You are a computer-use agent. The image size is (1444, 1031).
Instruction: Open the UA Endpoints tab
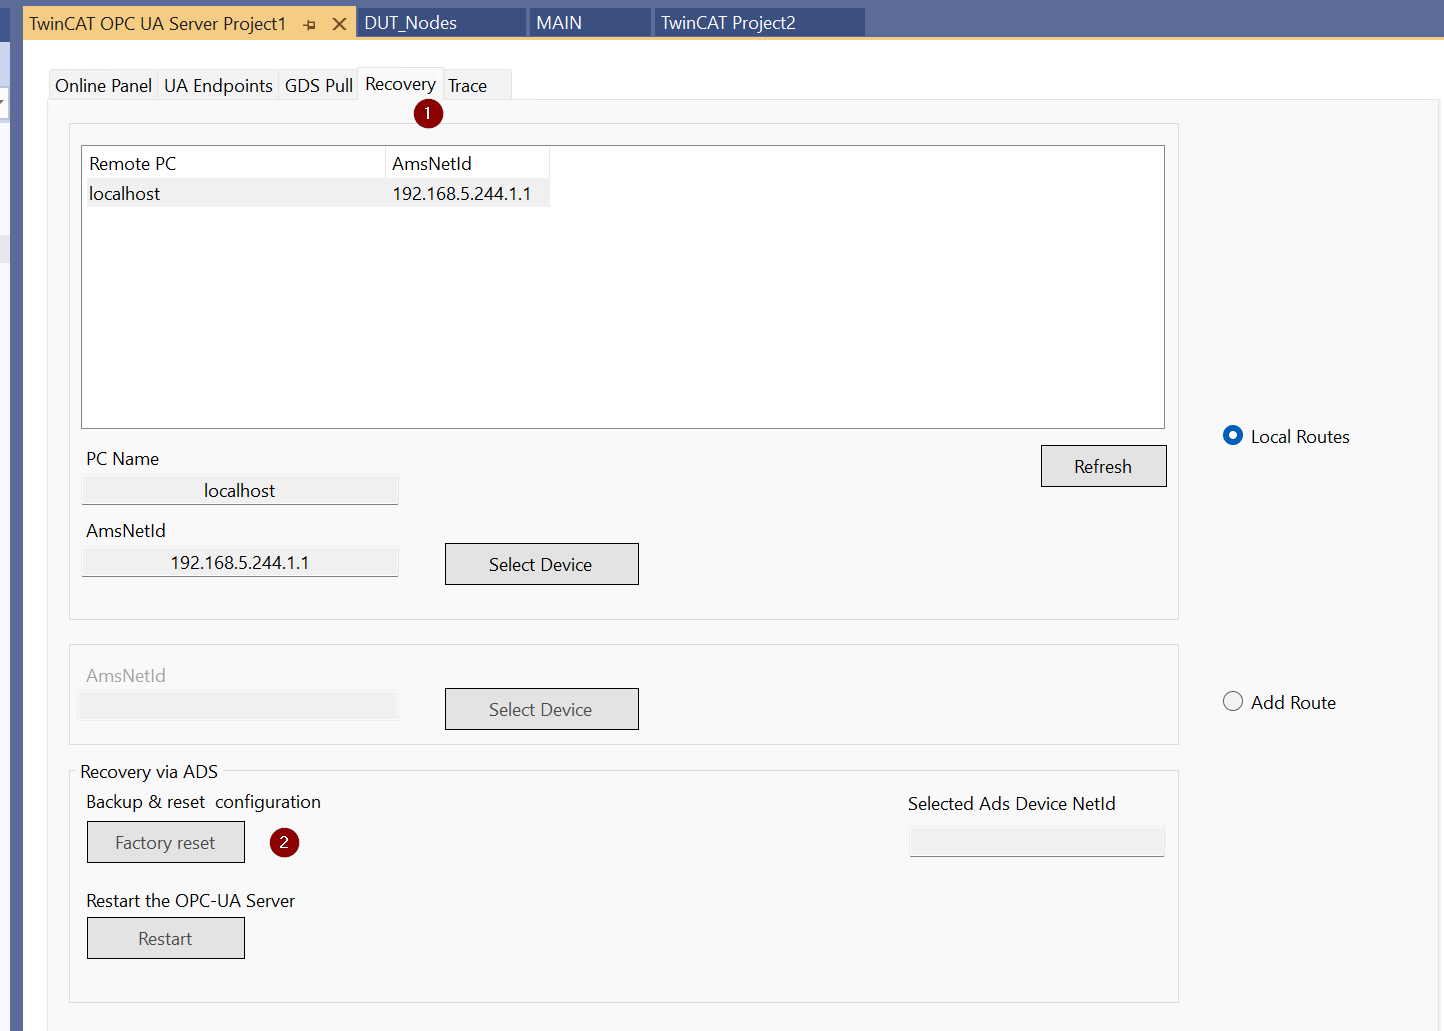[218, 86]
